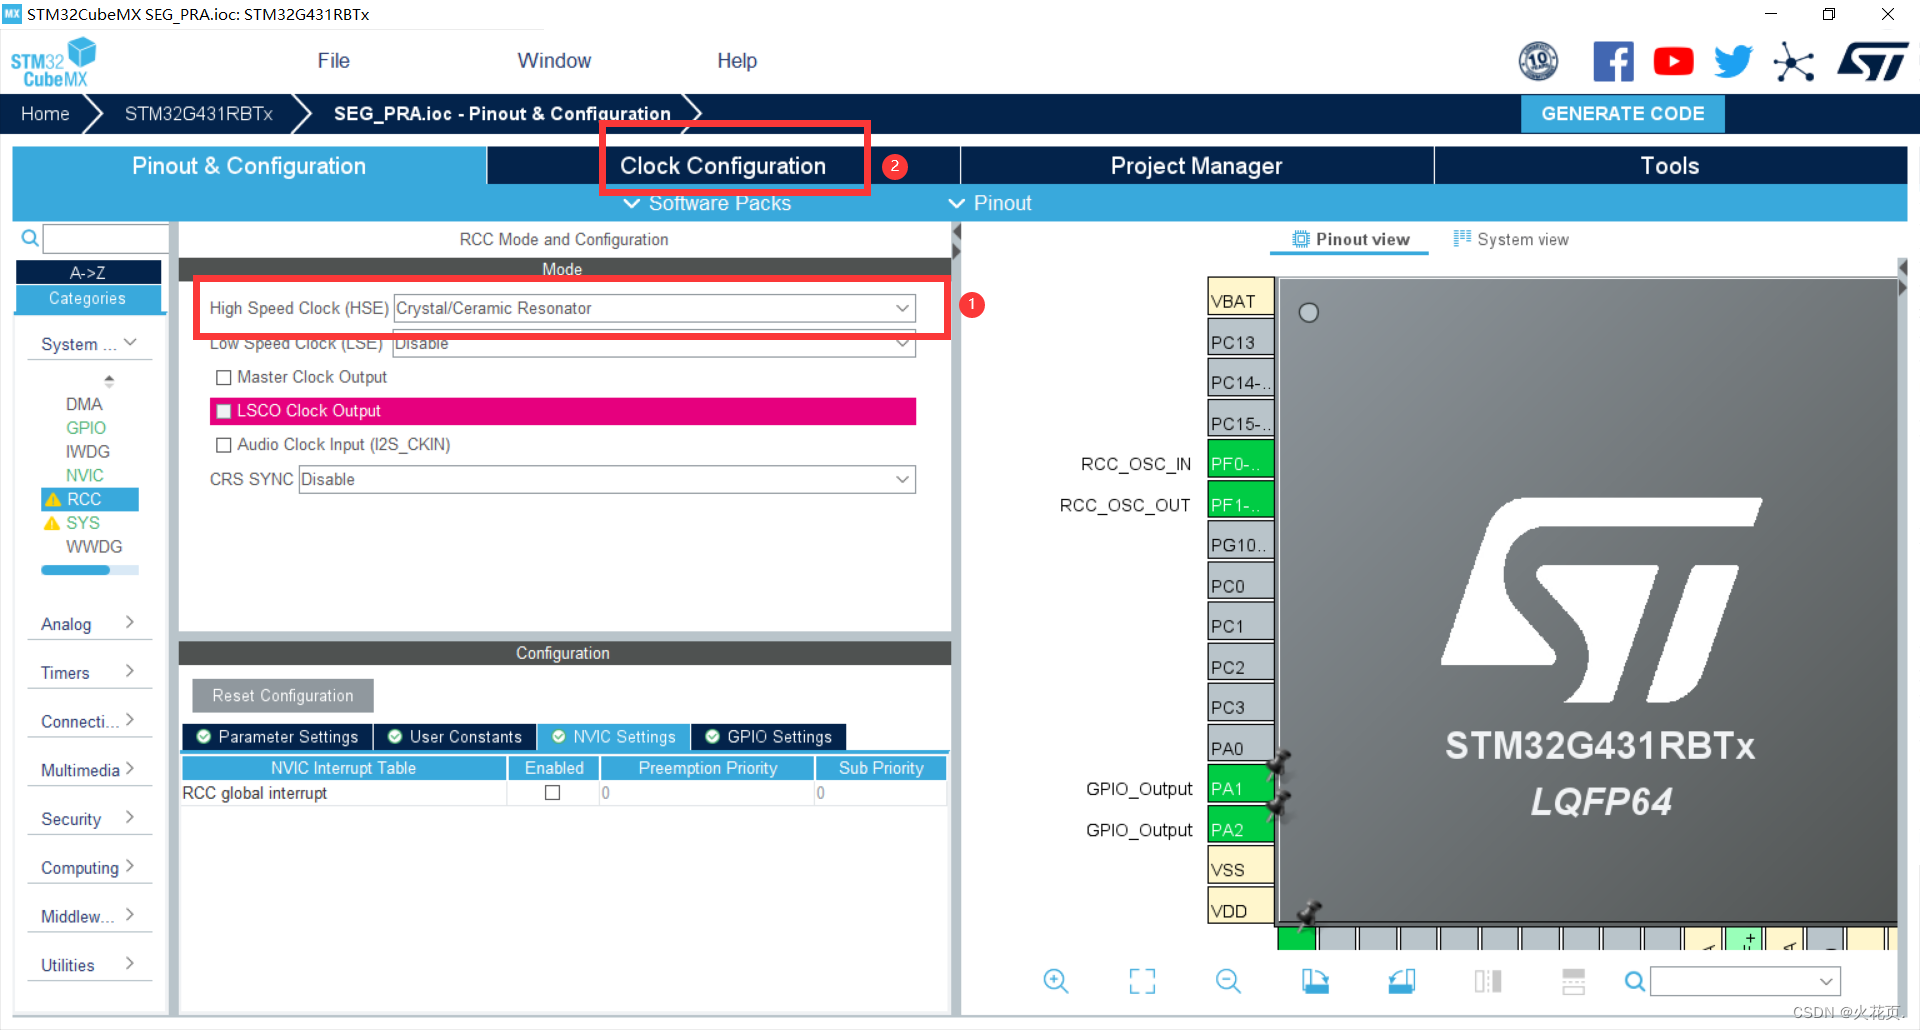Click the rotate clockwise pinout icon
The image size is (1920, 1030).
point(1315,981)
